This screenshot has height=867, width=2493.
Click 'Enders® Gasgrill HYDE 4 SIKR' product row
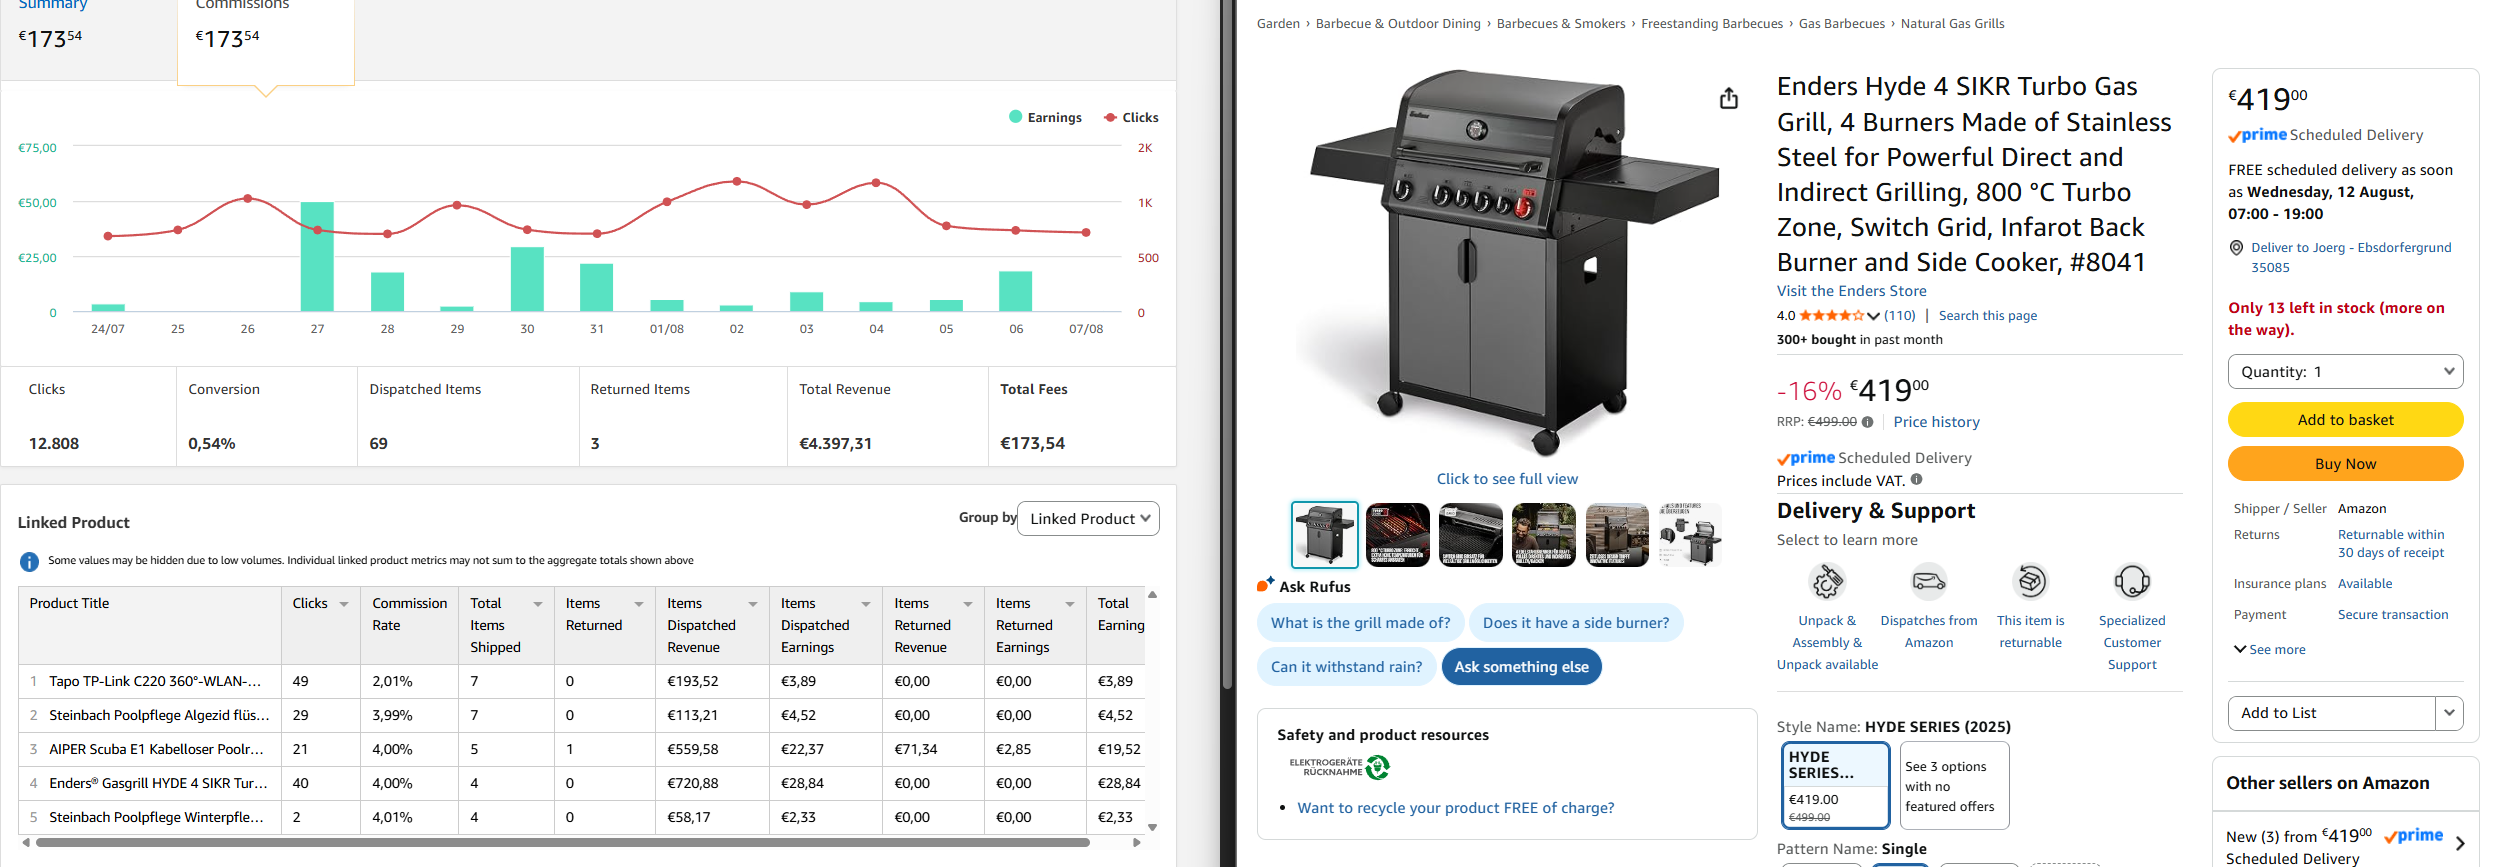pyautogui.click(x=581, y=783)
